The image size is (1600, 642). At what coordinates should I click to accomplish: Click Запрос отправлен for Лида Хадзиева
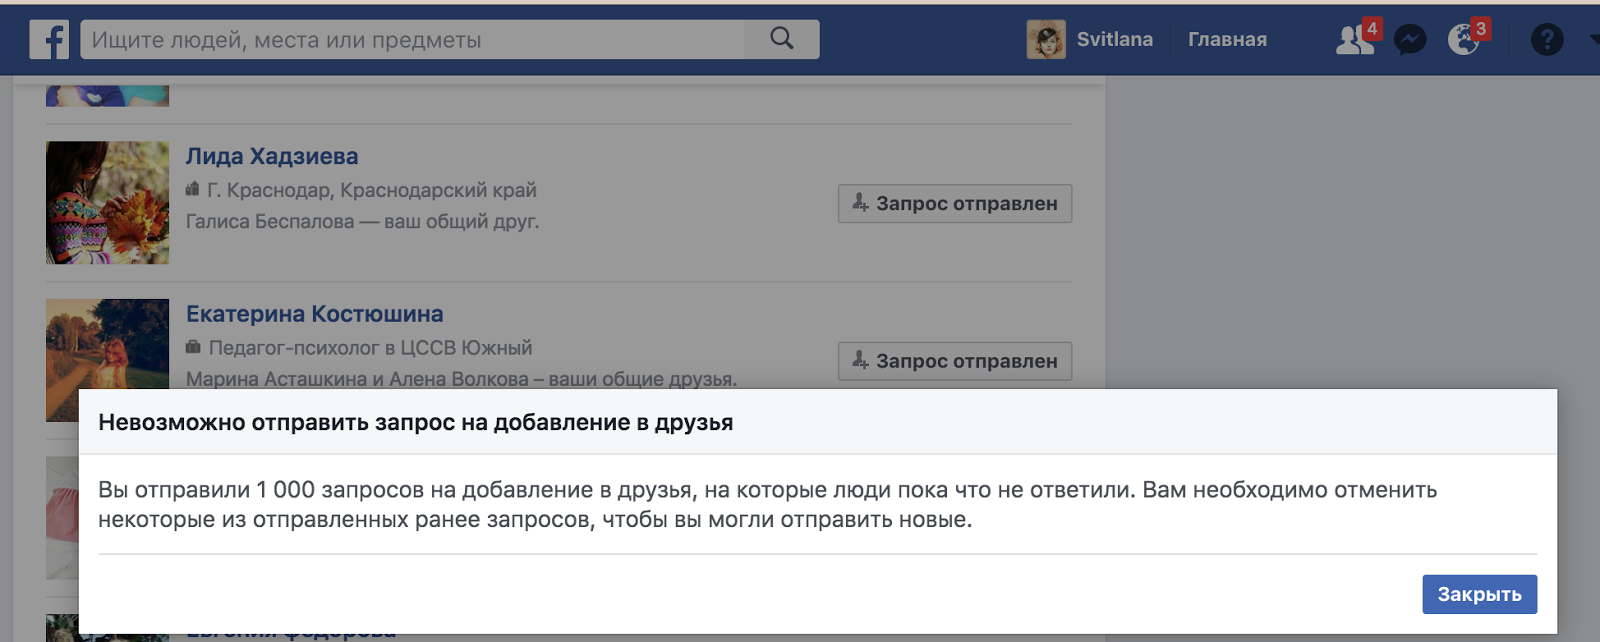point(955,203)
